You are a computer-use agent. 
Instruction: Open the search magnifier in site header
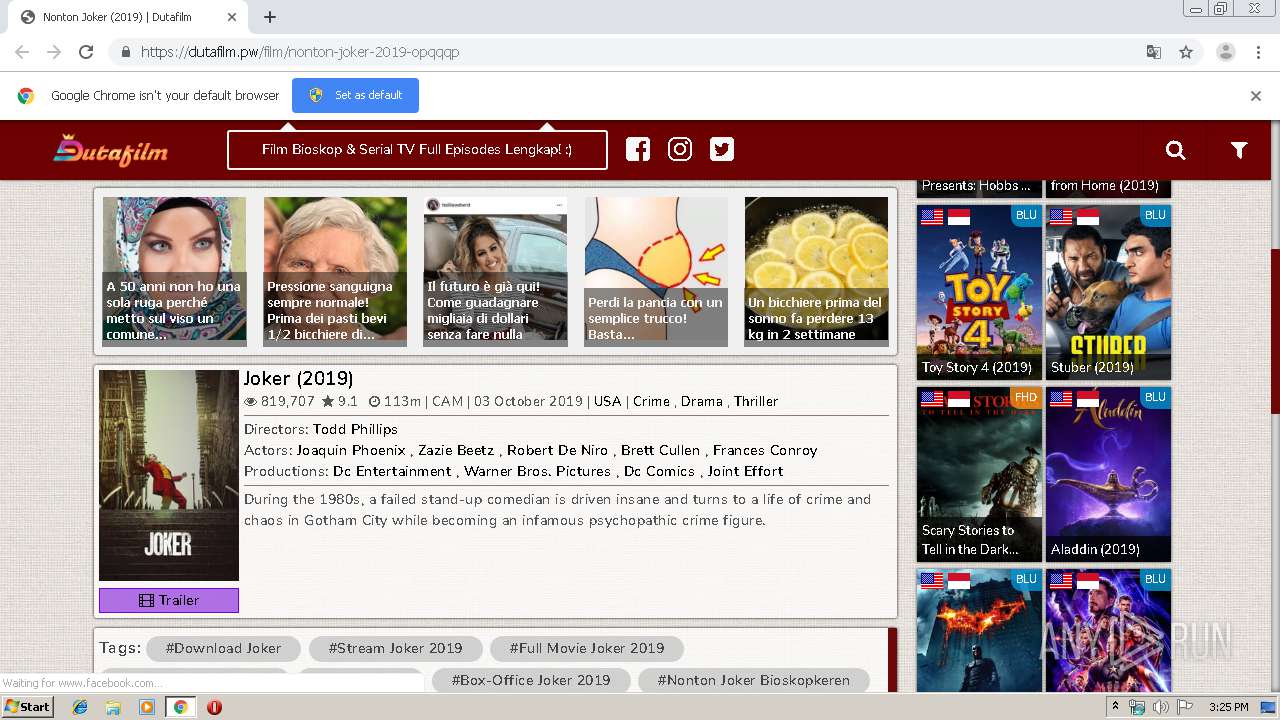pos(1176,150)
